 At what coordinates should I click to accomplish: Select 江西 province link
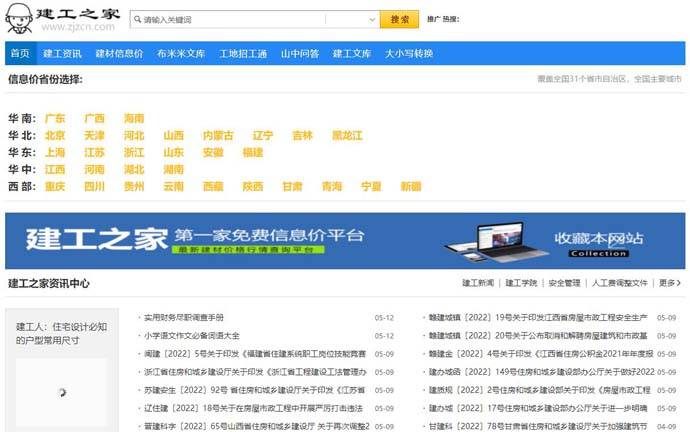coord(55,169)
